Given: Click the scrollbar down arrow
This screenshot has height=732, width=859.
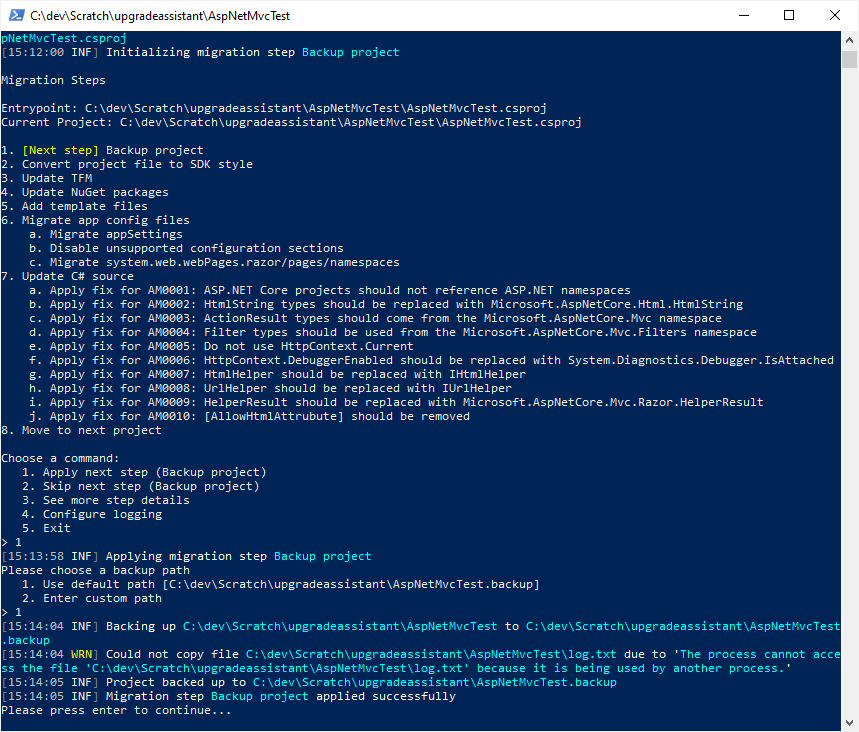Looking at the screenshot, I should click(x=849, y=723).
